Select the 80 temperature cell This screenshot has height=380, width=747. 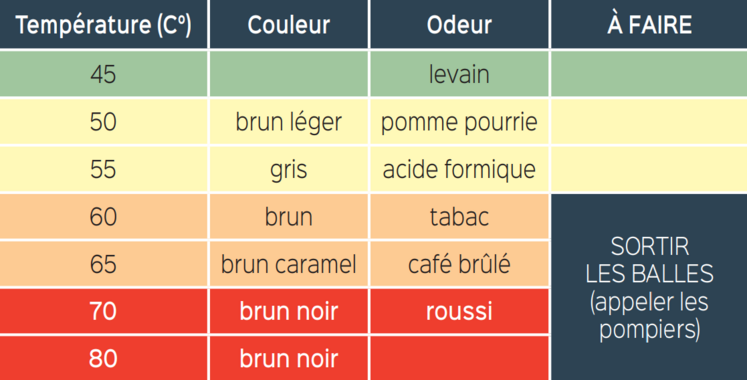click(x=103, y=358)
